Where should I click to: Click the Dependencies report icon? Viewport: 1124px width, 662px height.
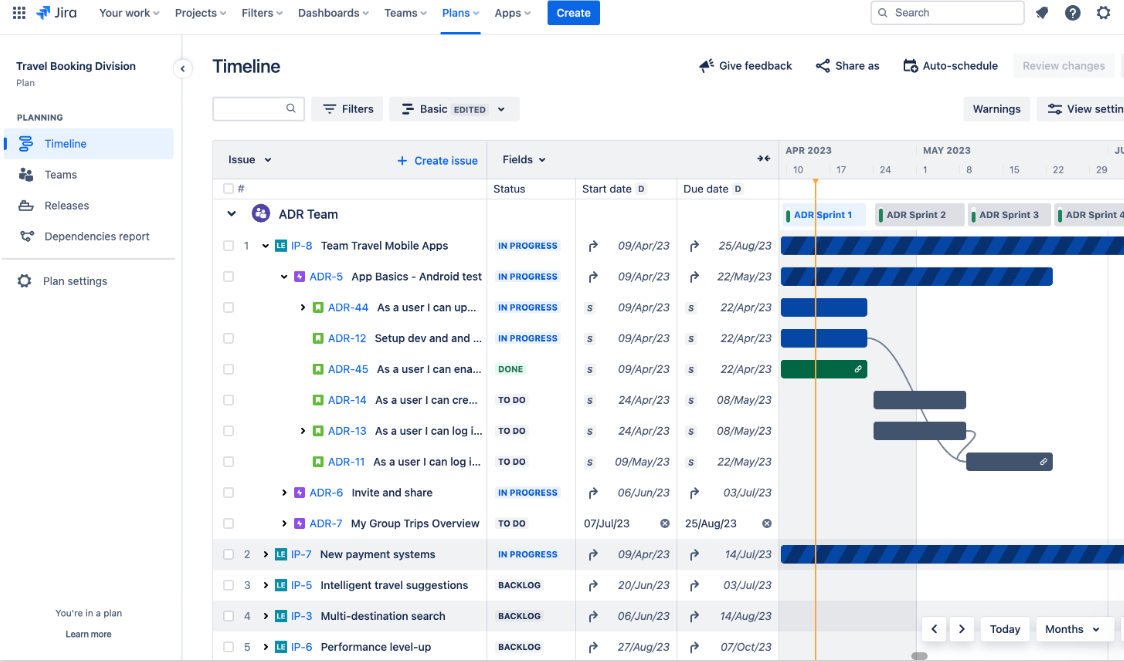[x=26, y=236]
